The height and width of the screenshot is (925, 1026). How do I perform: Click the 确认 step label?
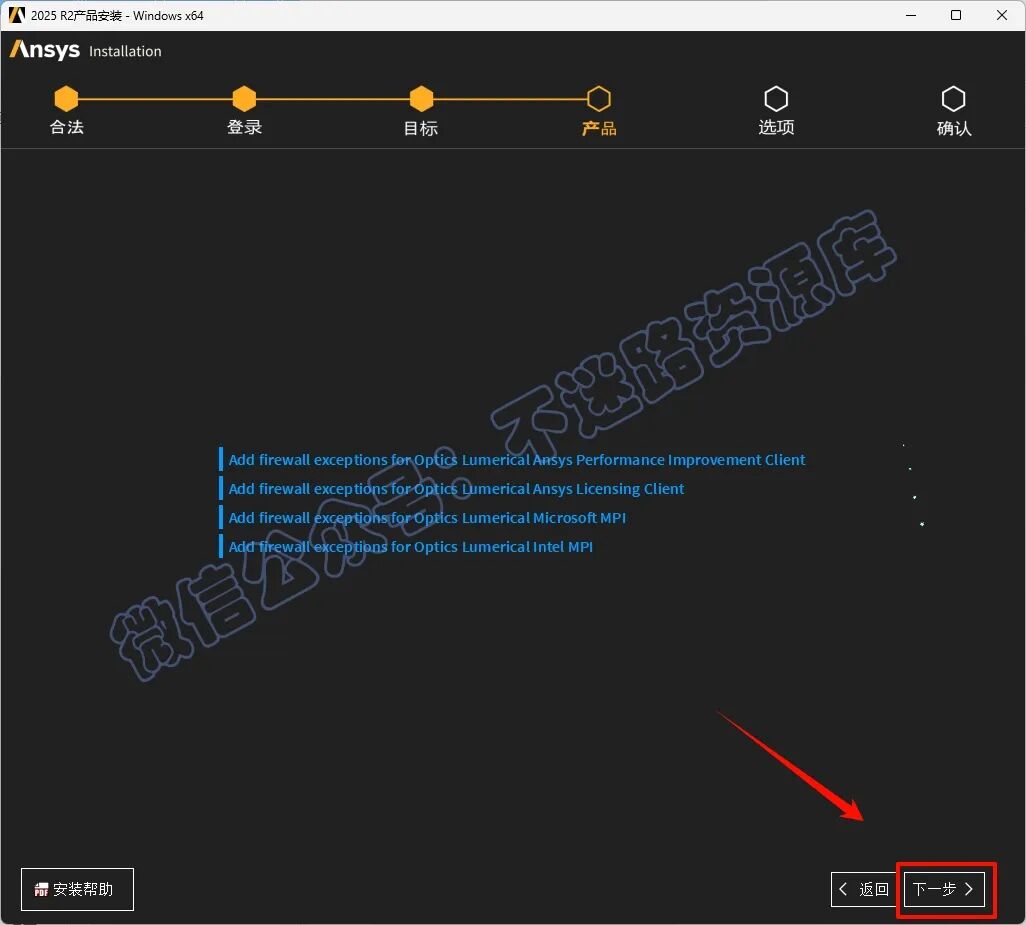[x=954, y=128]
